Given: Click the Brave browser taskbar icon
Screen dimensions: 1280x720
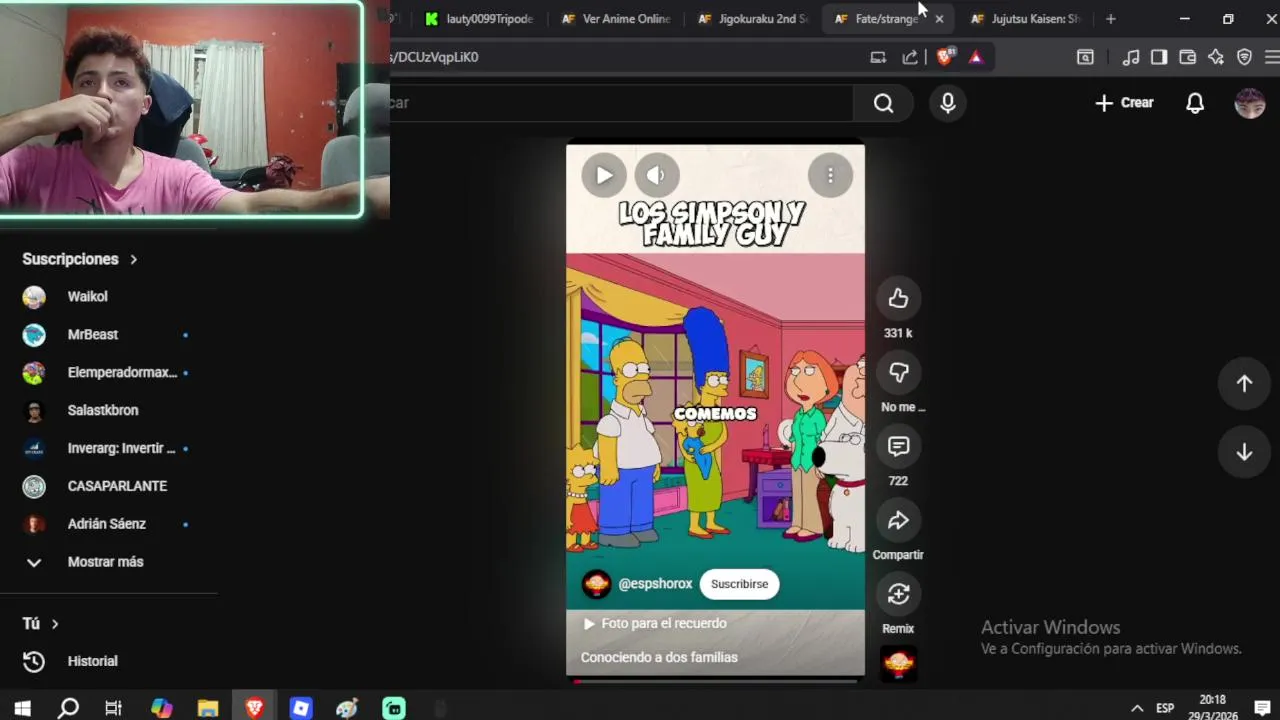Looking at the screenshot, I should [255, 708].
